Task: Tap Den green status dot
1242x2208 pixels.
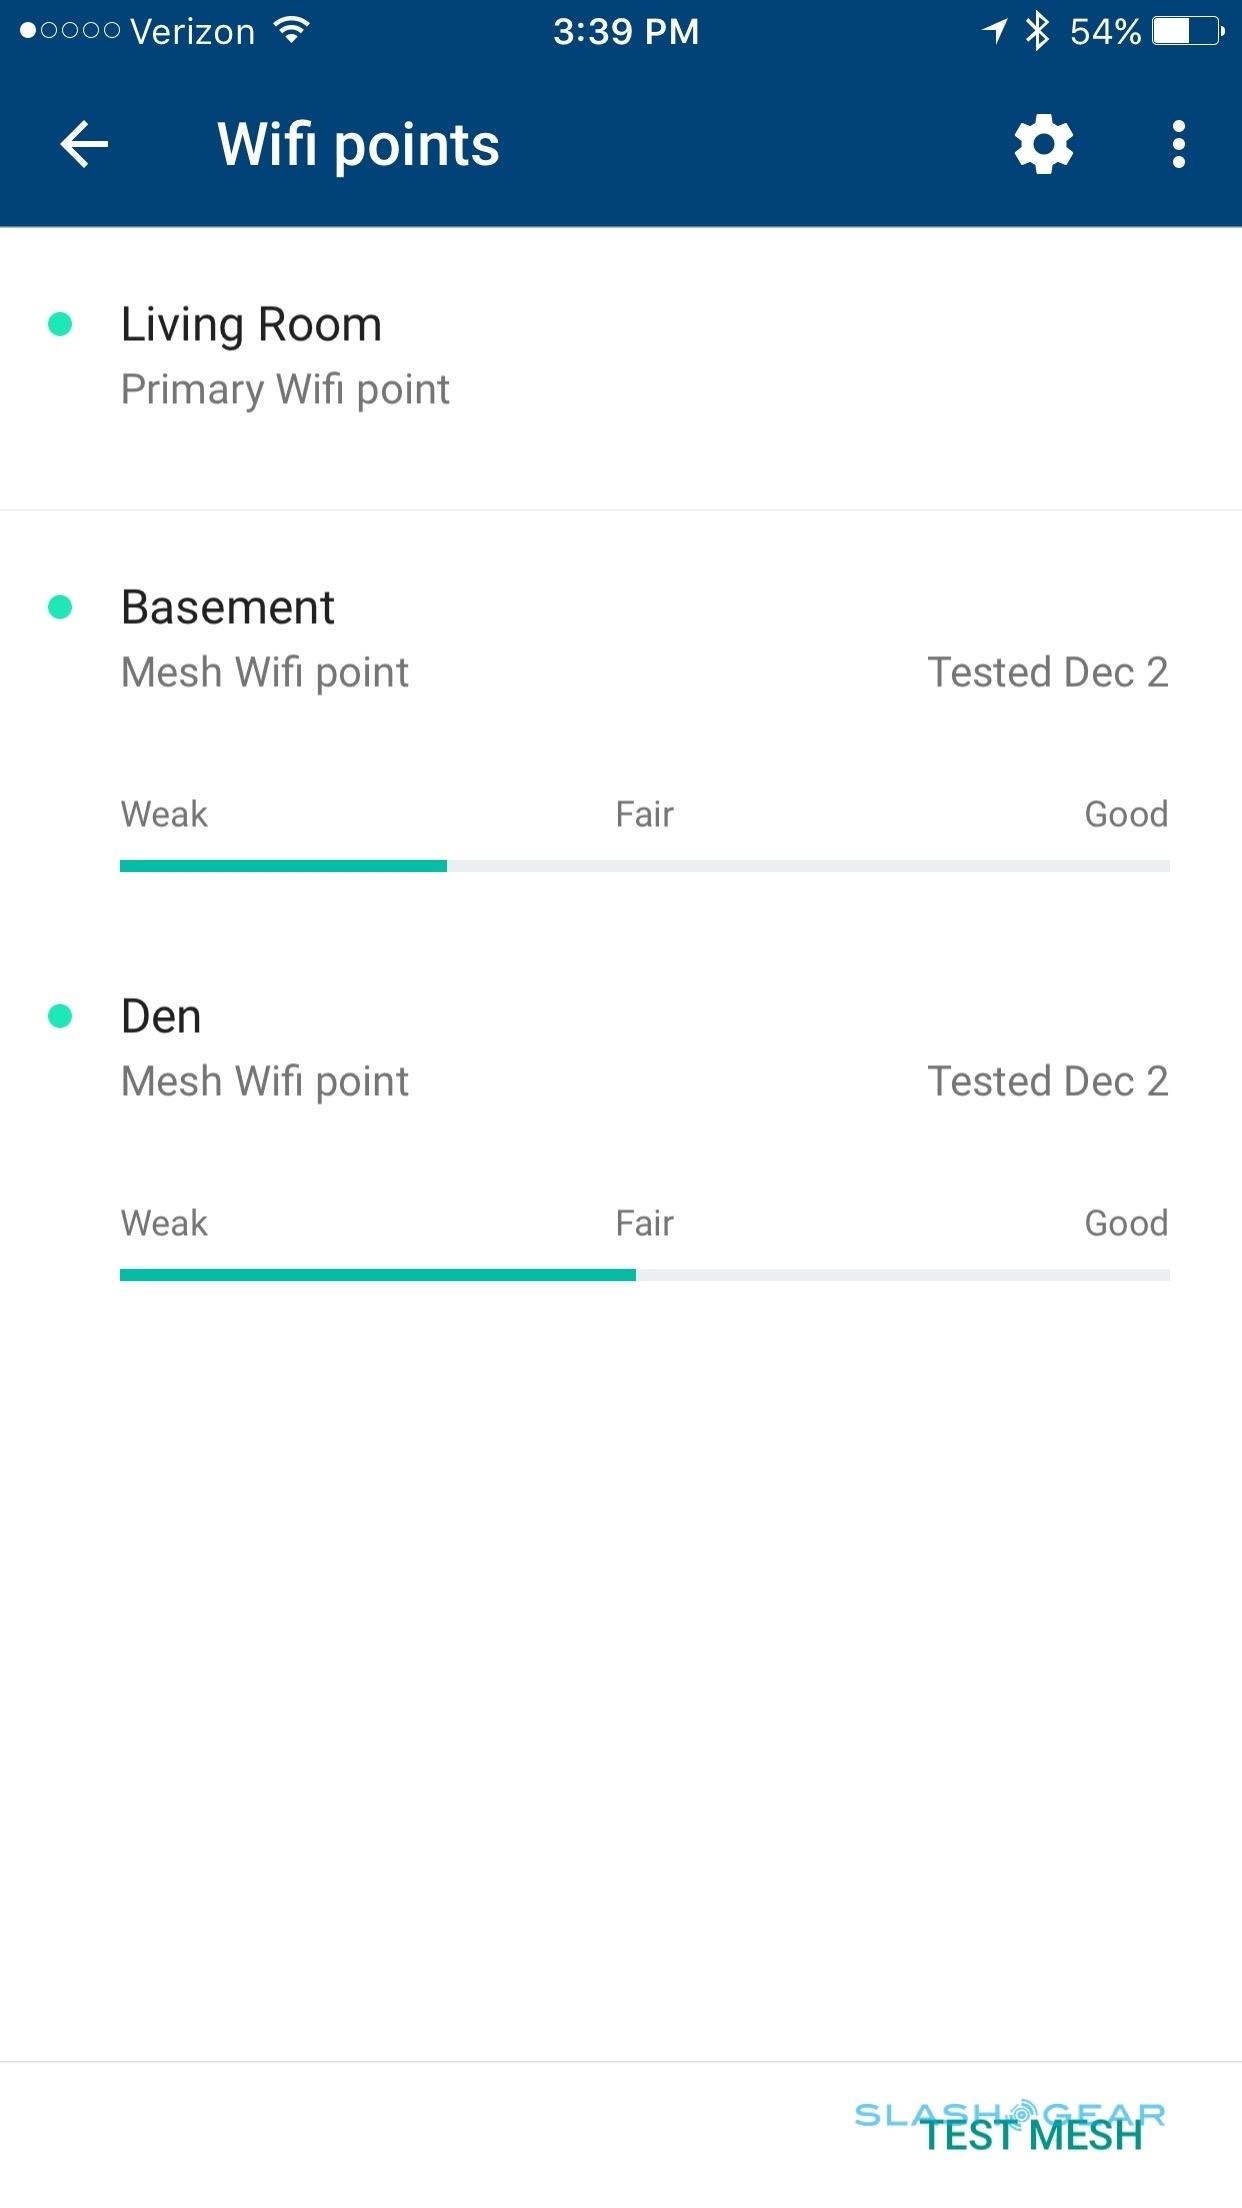Action: click(60, 1016)
